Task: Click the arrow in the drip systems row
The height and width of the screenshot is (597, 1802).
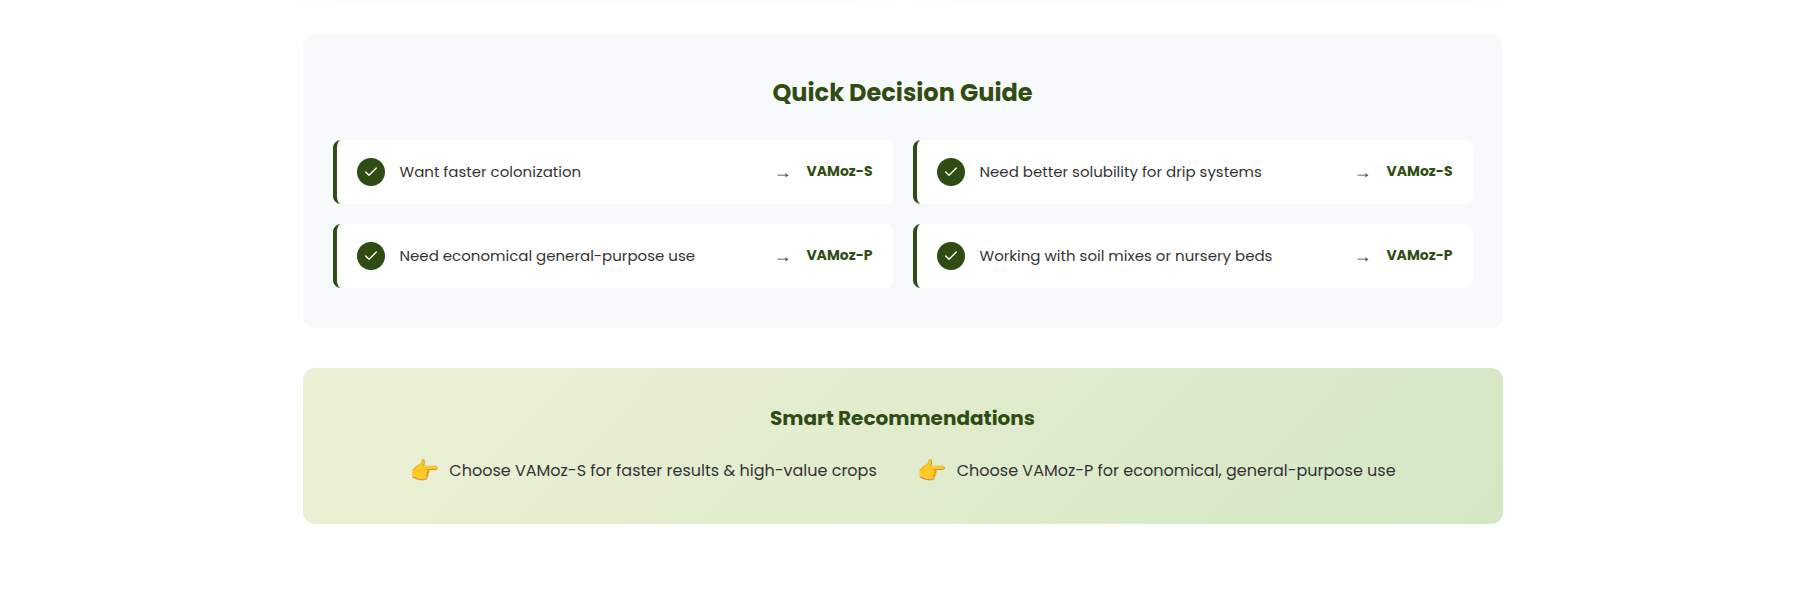Action: tap(1363, 174)
